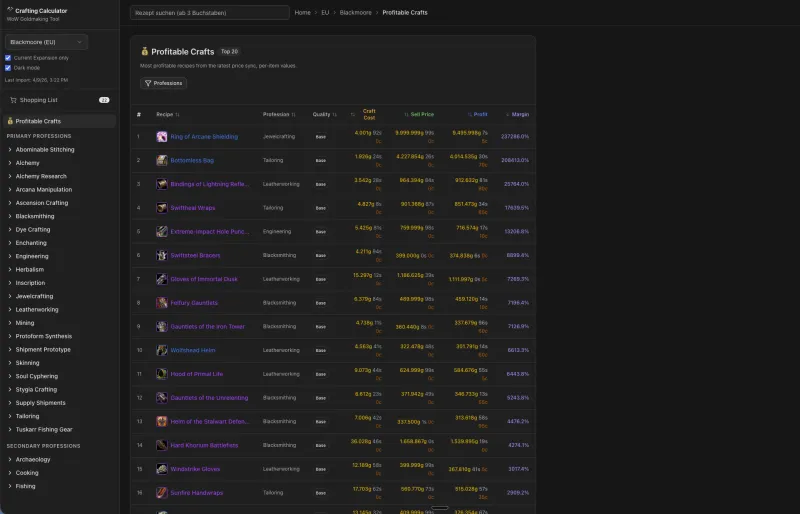Sort by Quality column arrows icon

[334, 114]
